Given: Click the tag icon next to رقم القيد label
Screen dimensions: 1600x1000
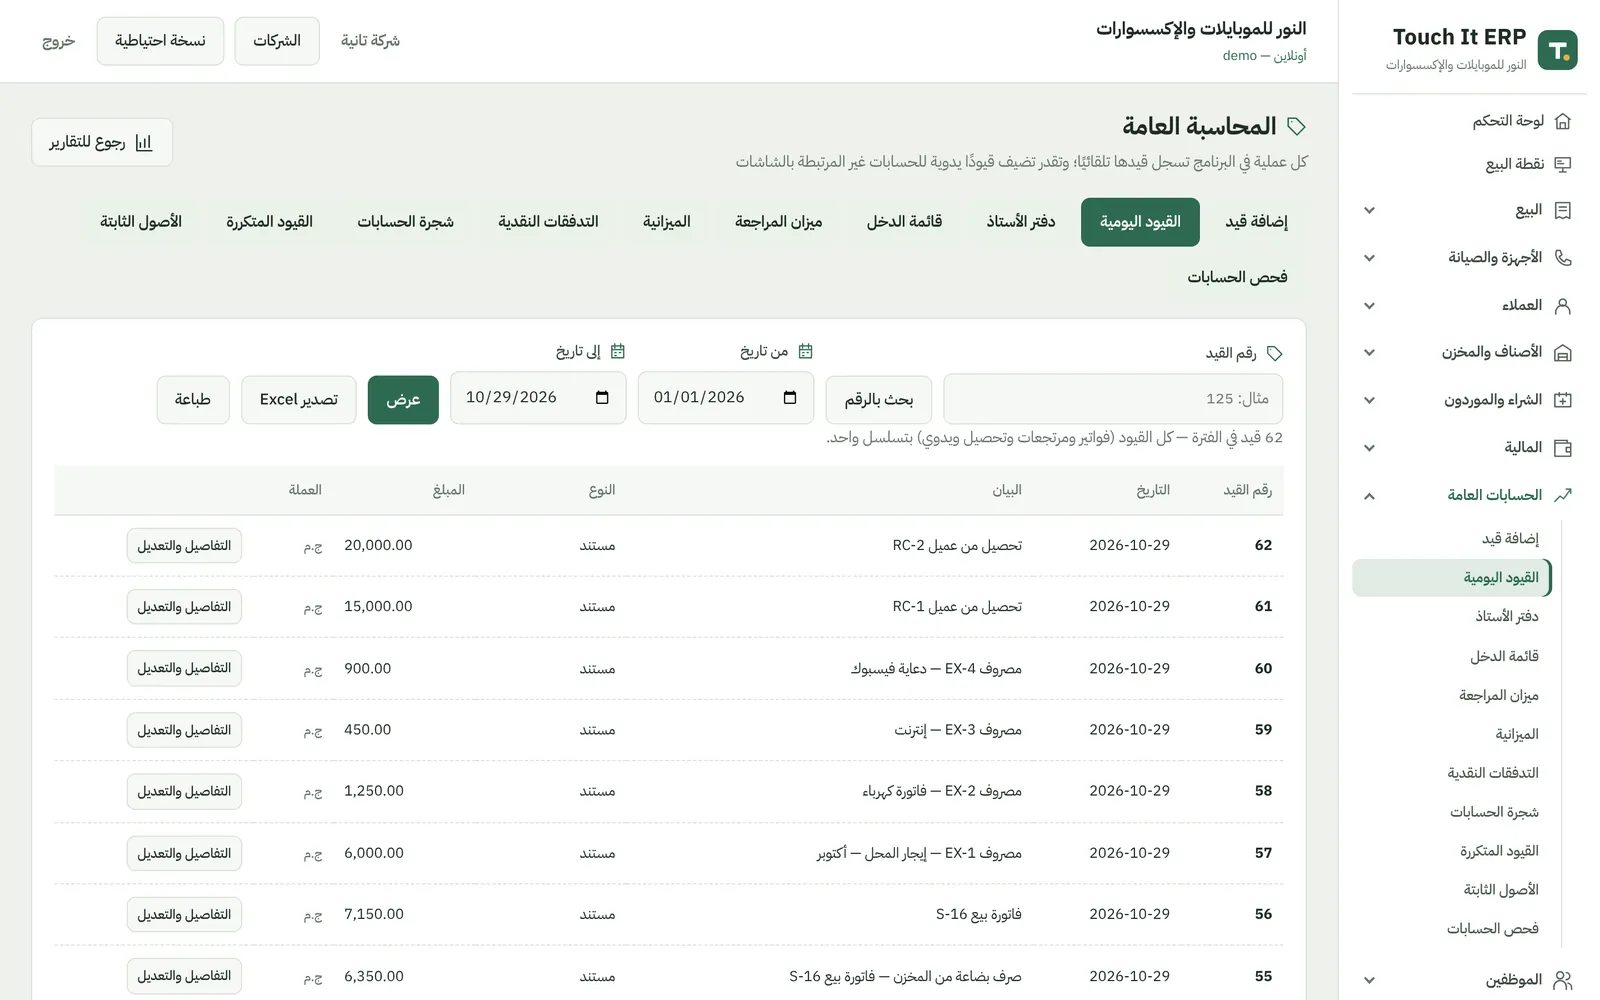Looking at the screenshot, I should pyautogui.click(x=1274, y=353).
